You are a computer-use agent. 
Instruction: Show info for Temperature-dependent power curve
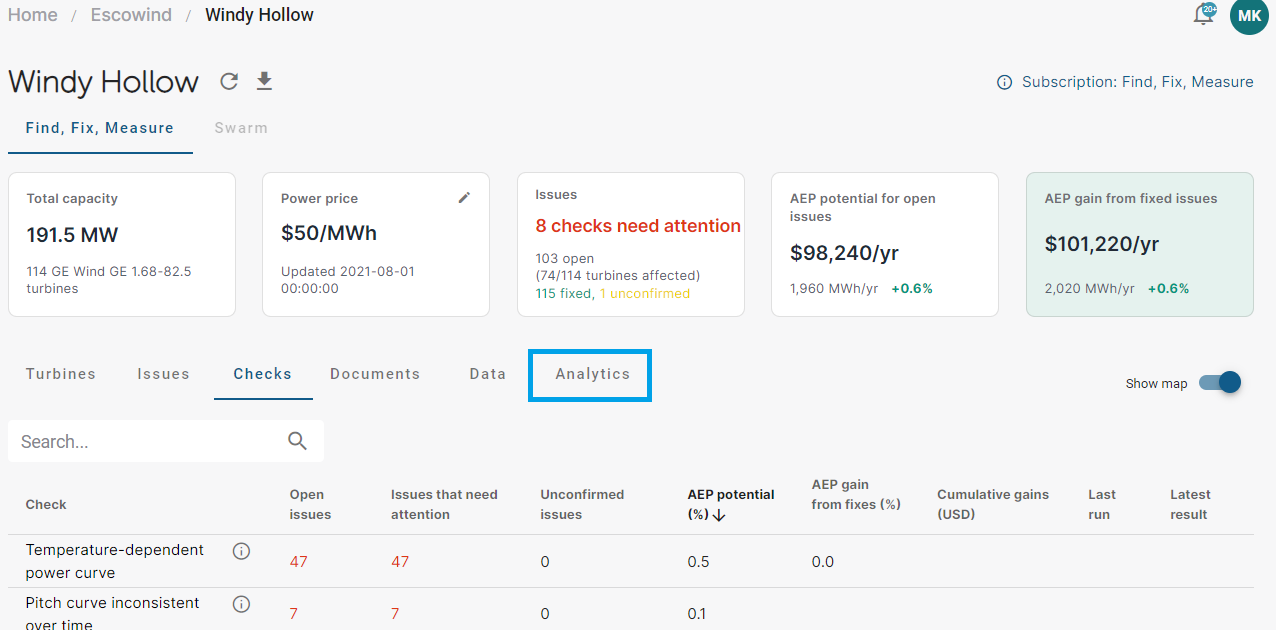coord(241,551)
